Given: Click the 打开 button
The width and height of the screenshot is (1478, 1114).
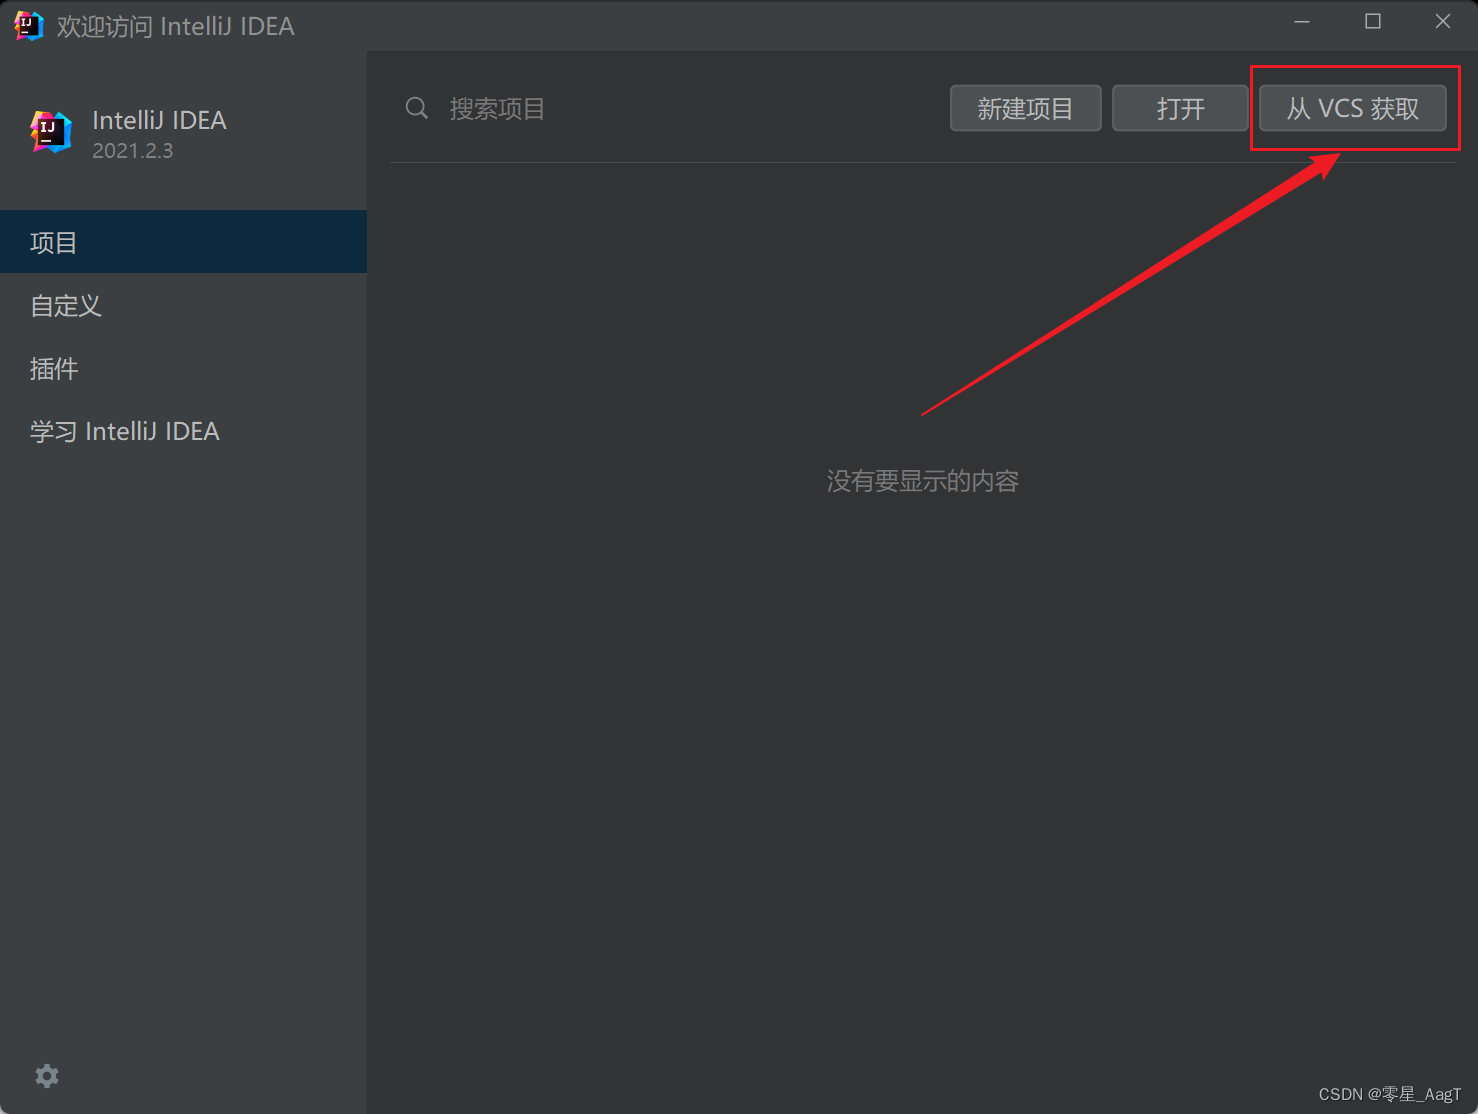Looking at the screenshot, I should click(1180, 108).
